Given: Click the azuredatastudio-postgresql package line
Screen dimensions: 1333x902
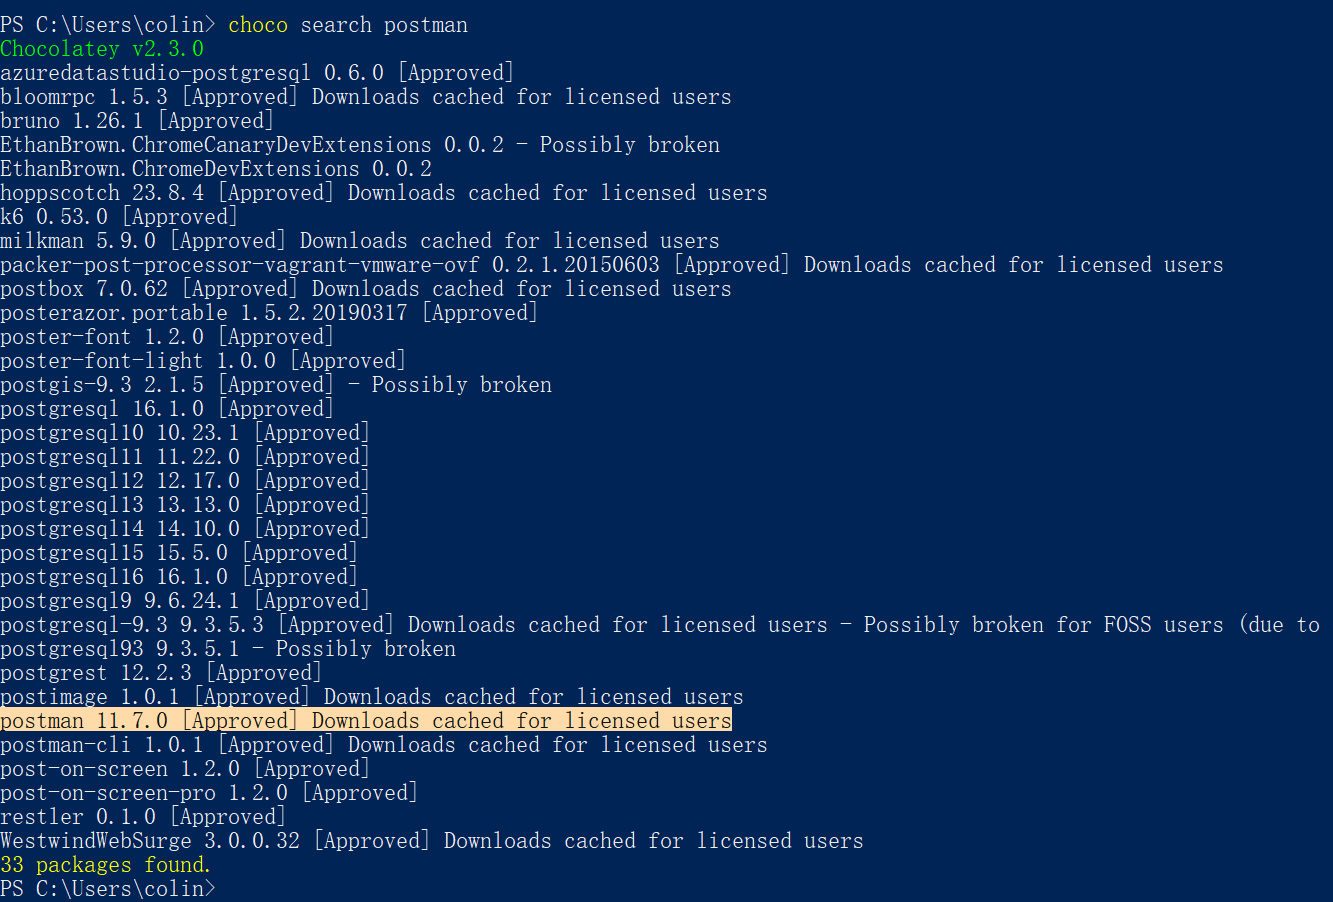Looking at the screenshot, I should (x=256, y=73).
